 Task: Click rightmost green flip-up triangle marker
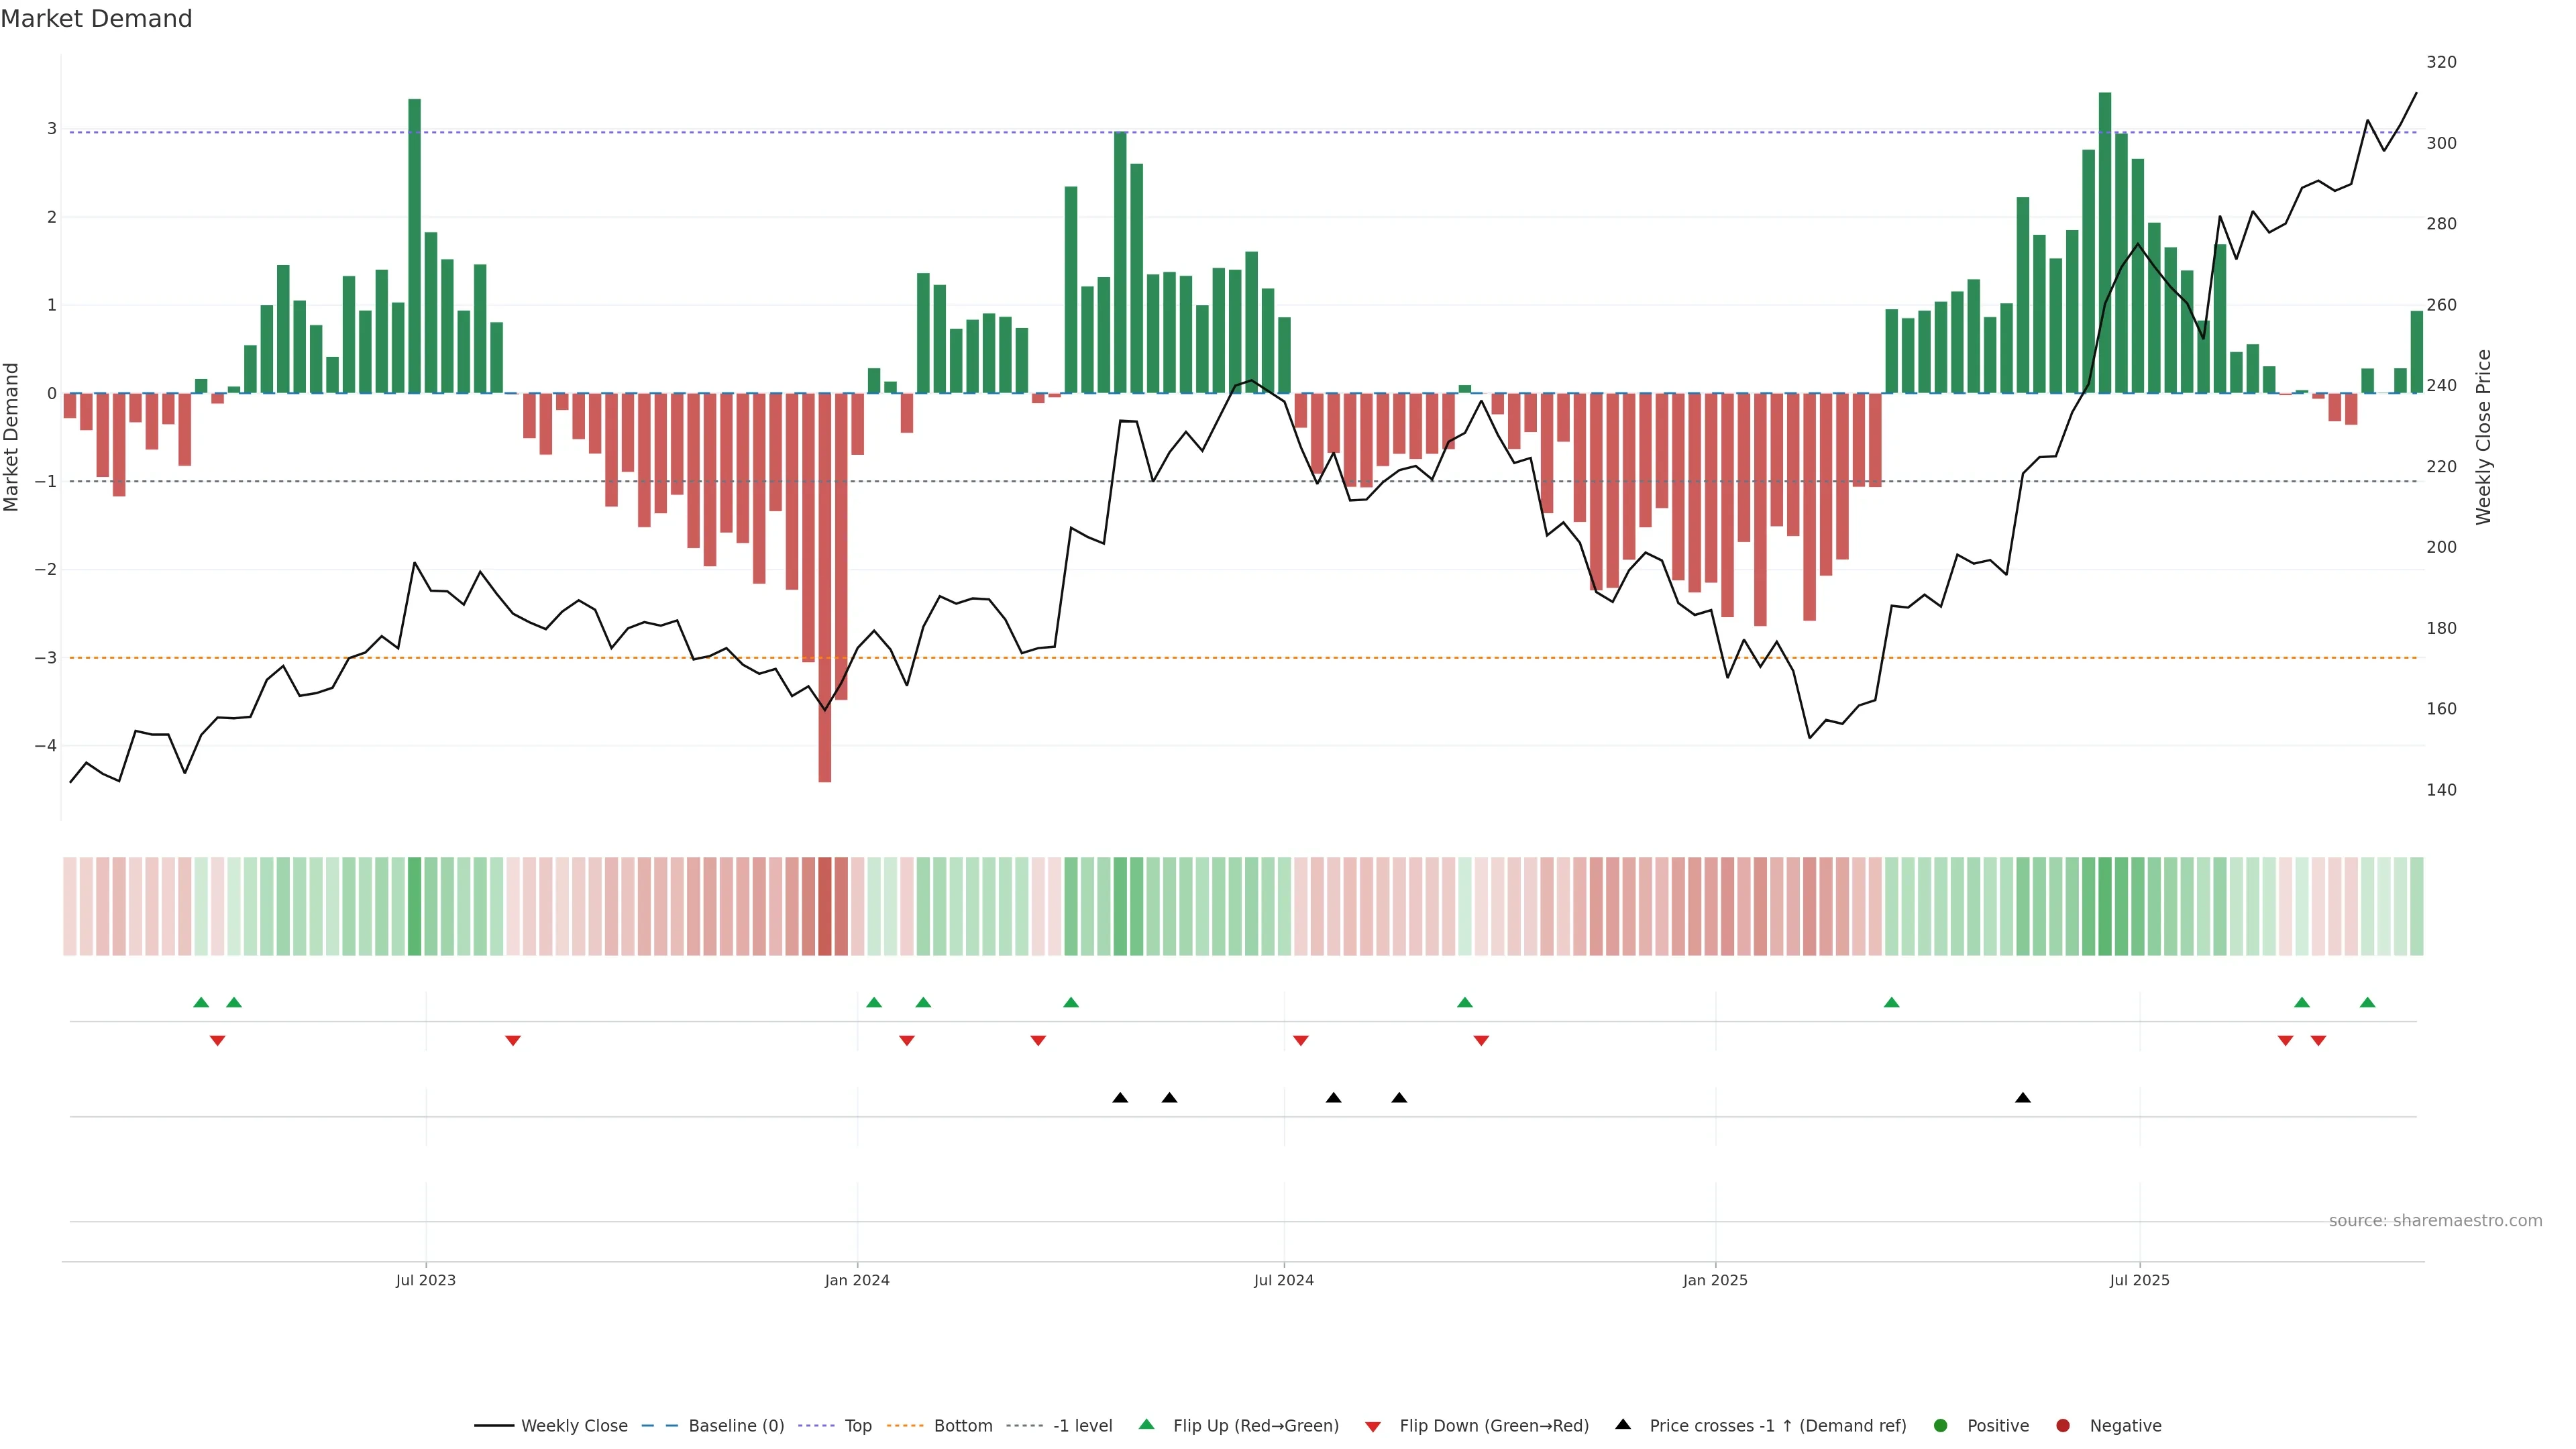pyautogui.click(x=2367, y=1002)
